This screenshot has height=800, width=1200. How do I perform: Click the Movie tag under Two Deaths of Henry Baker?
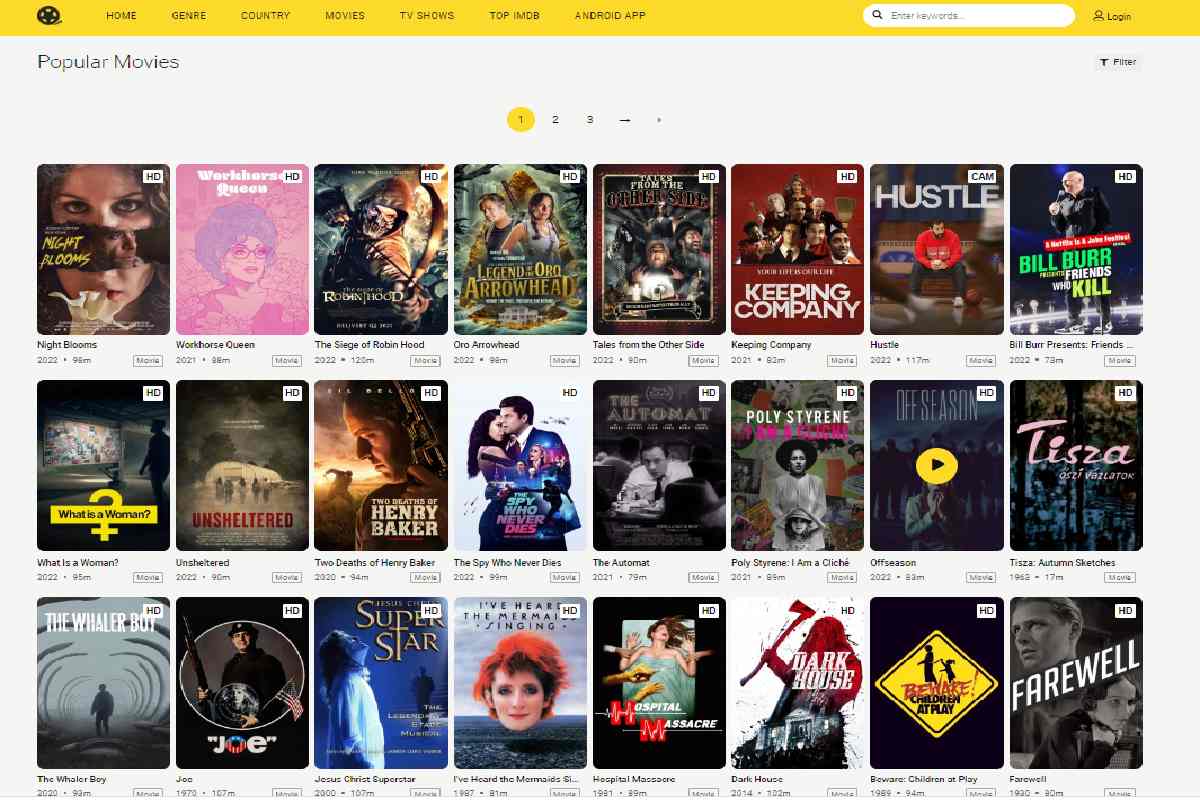pyautogui.click(x=426, y=578)
